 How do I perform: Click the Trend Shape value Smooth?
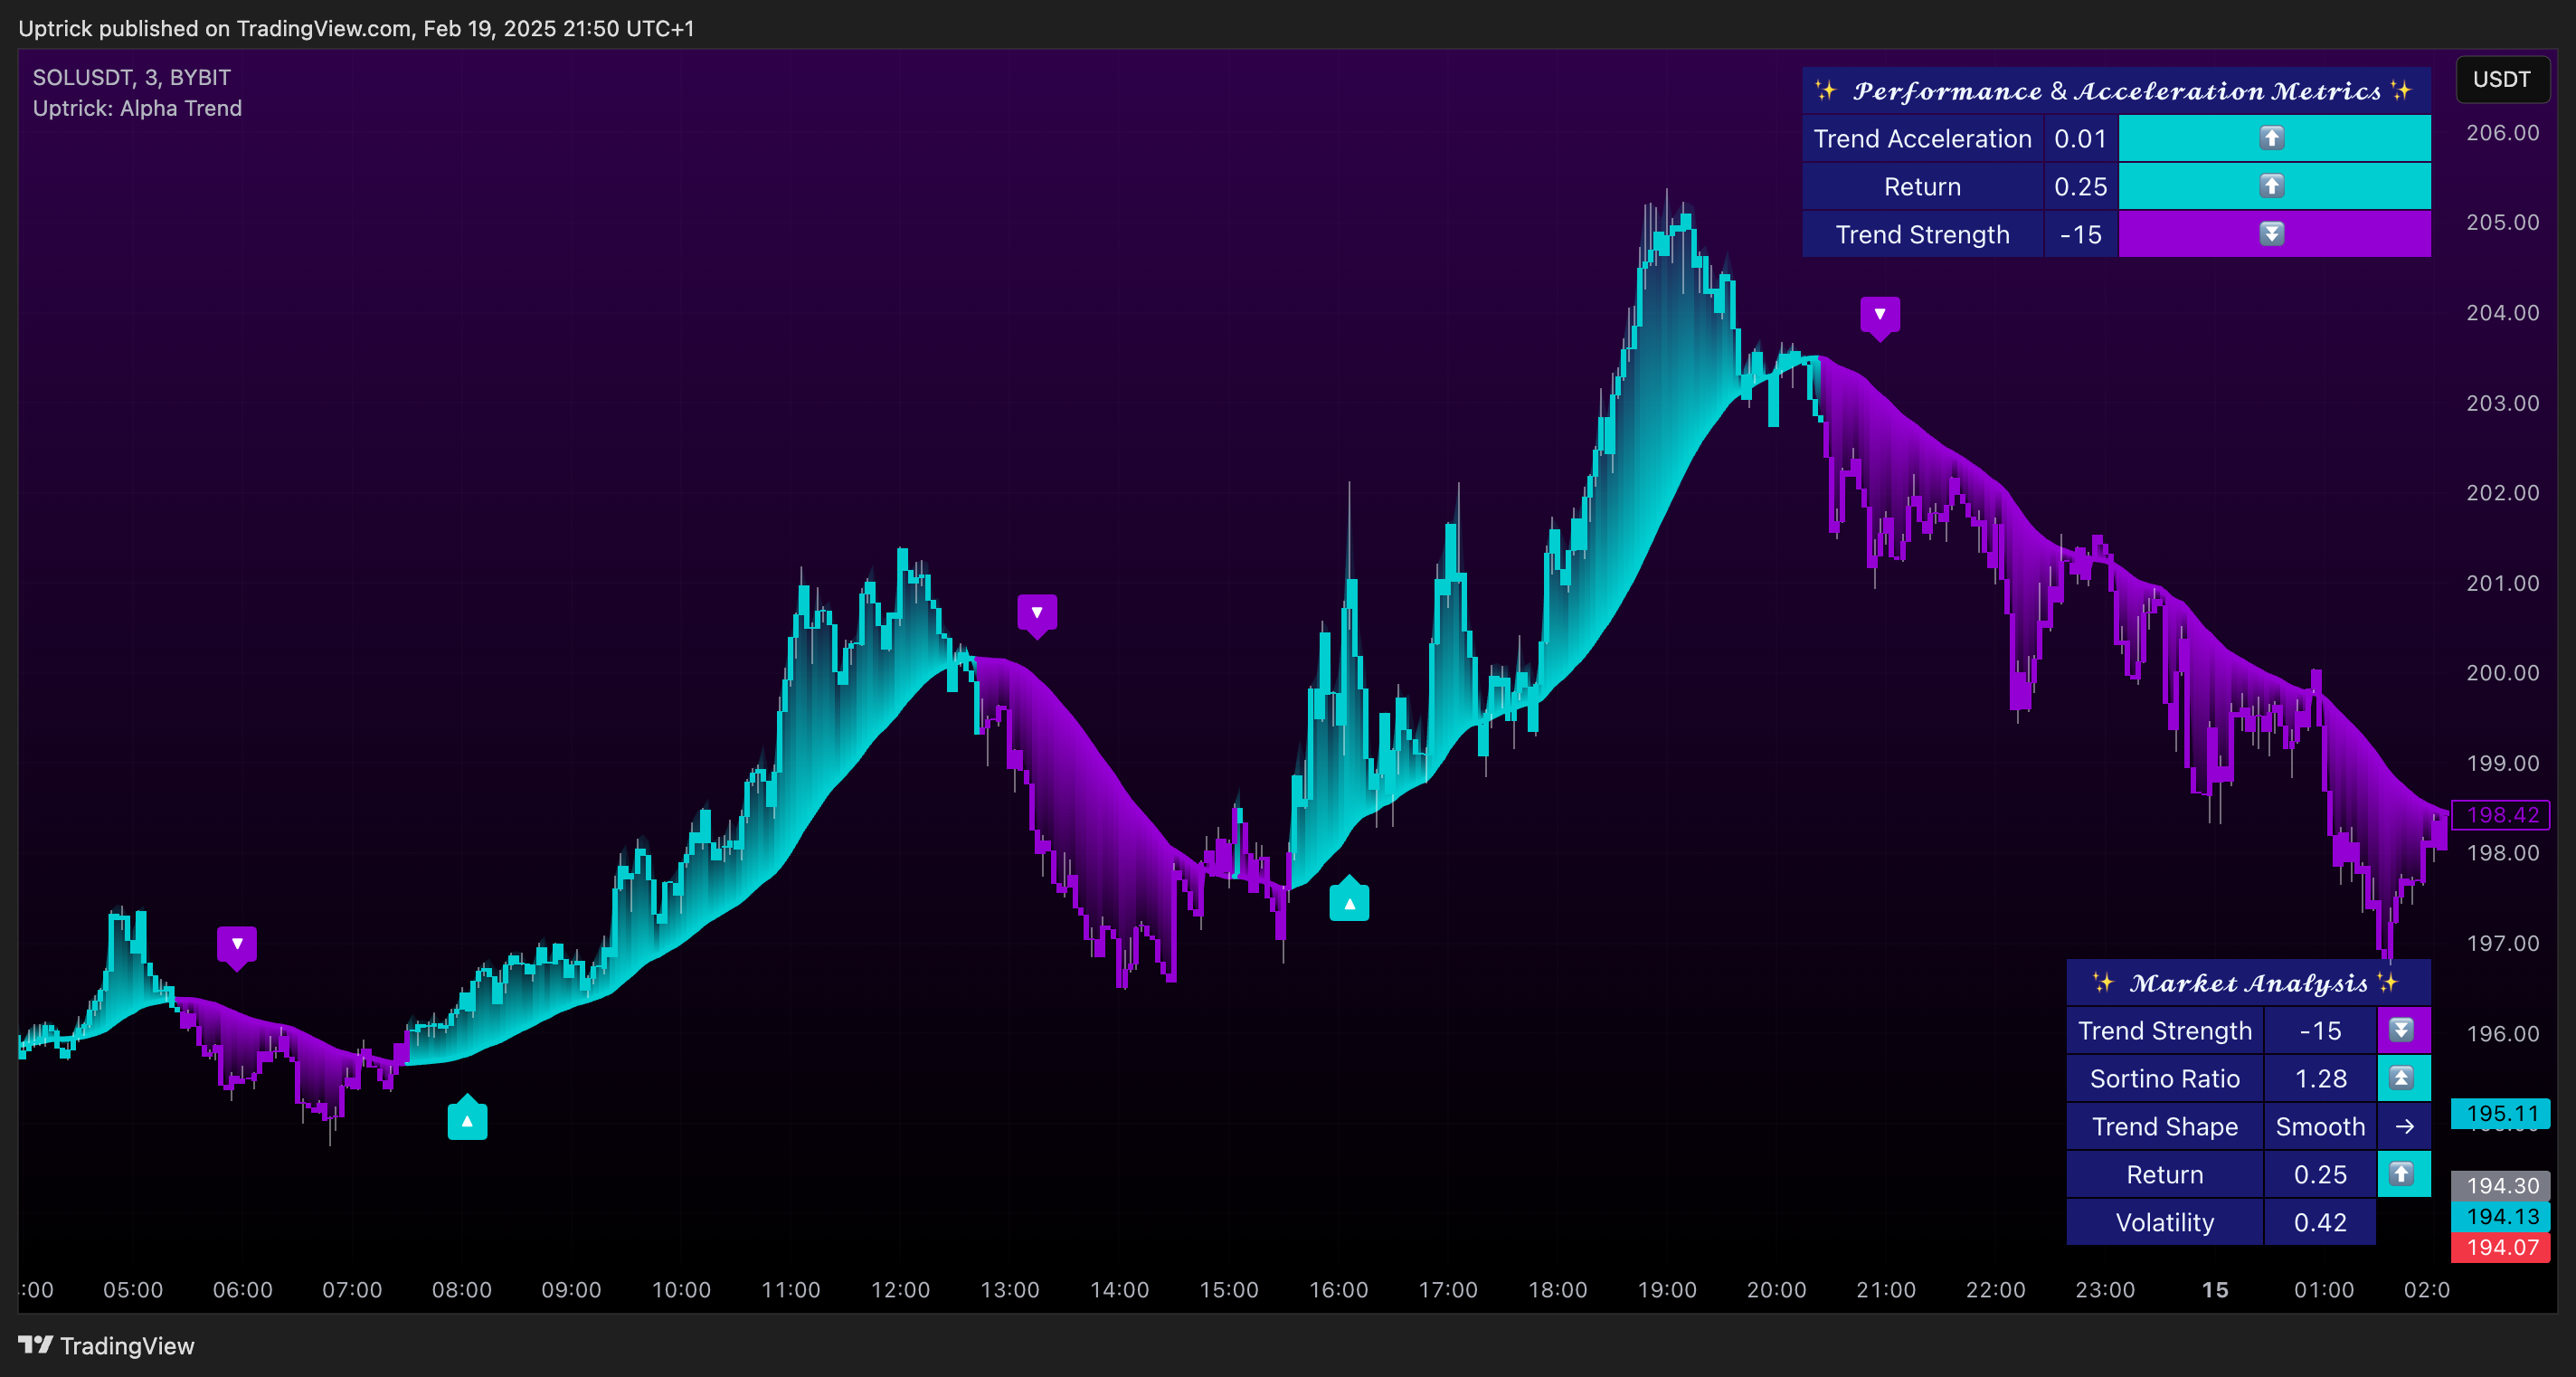(x=2320, y=1127)
